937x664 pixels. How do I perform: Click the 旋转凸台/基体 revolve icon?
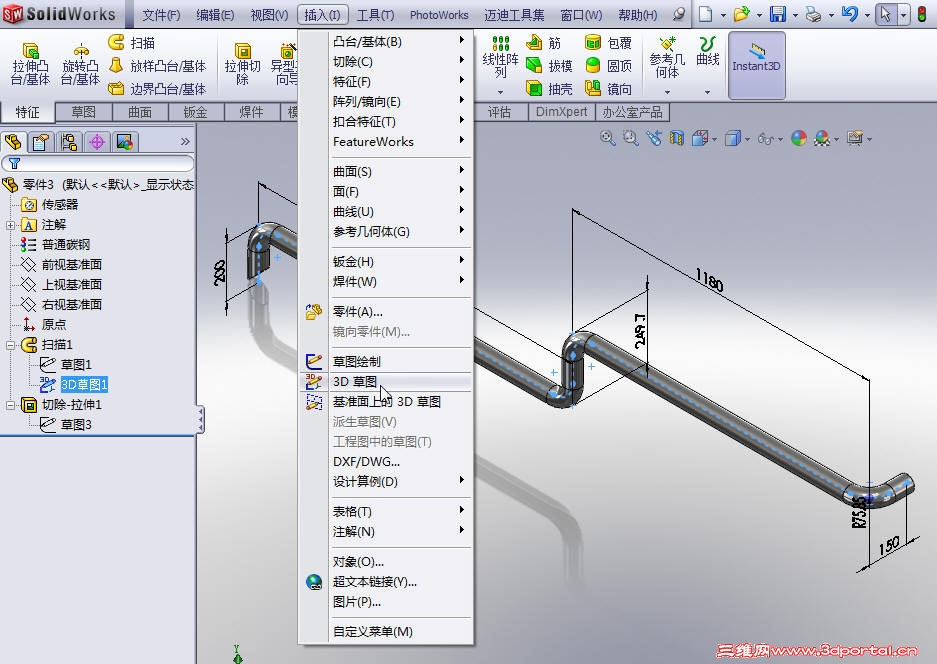click(x=81, y=51)
